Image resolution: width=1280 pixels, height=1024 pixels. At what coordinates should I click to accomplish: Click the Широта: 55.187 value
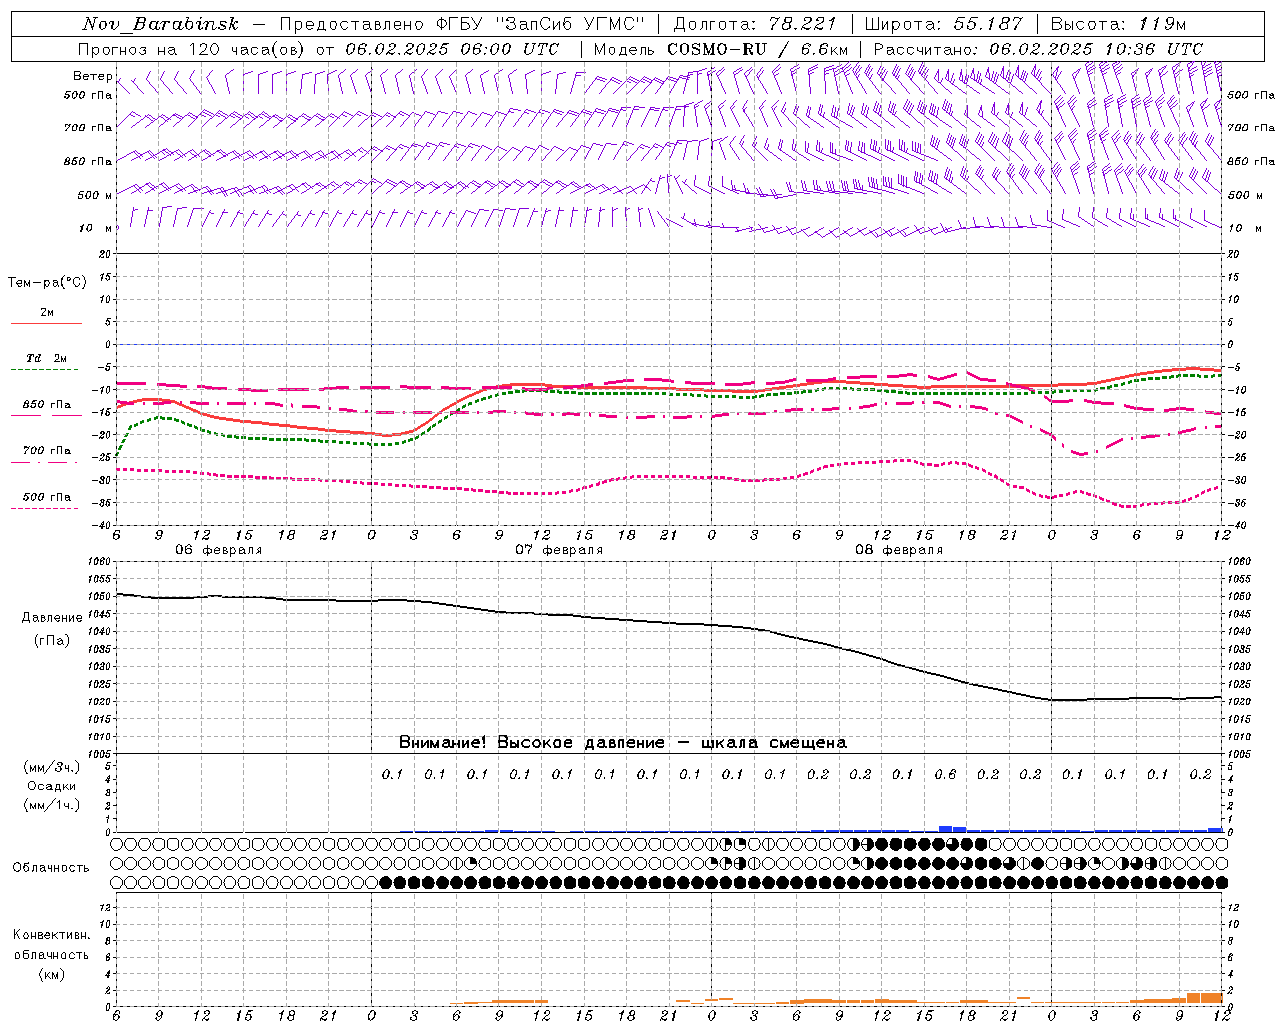943,24
